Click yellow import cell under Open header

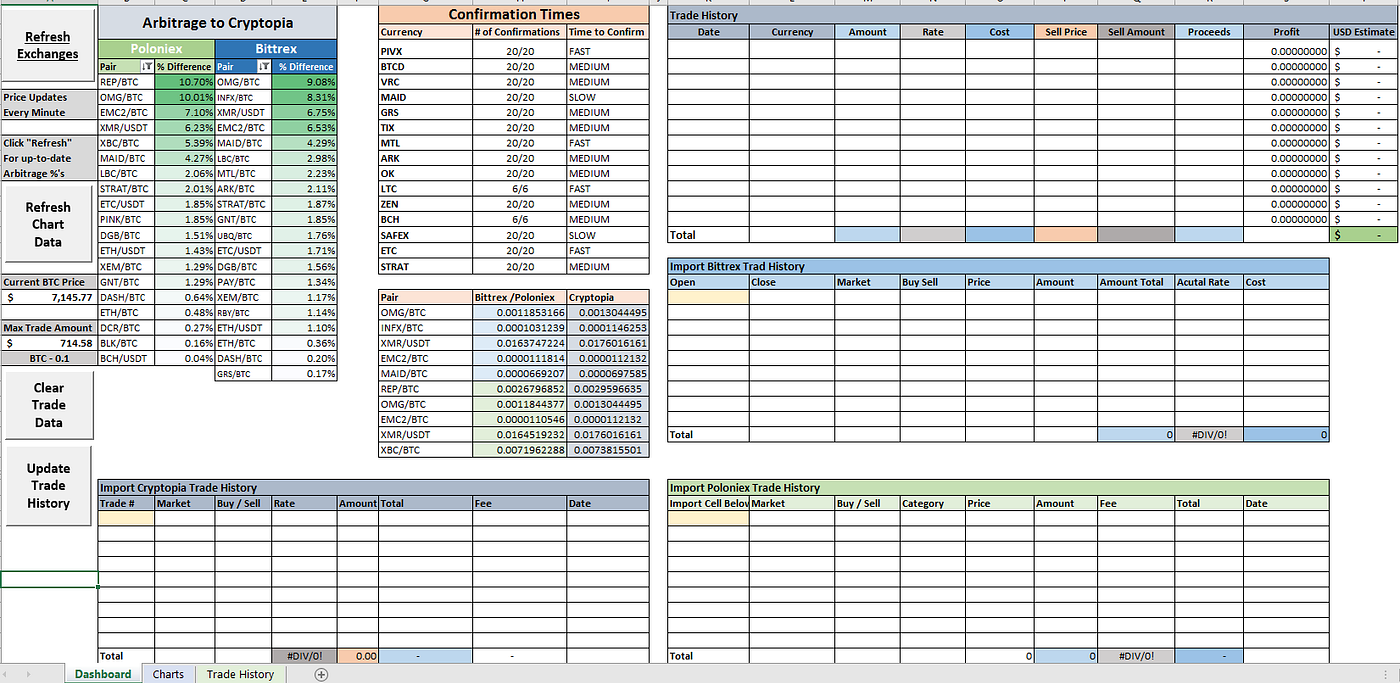tap(708, 297)
